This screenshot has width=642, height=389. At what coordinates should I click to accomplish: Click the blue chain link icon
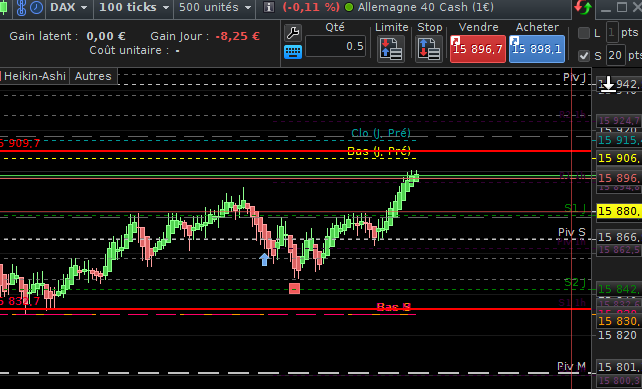pyautogui.click(x=22, y=7)
